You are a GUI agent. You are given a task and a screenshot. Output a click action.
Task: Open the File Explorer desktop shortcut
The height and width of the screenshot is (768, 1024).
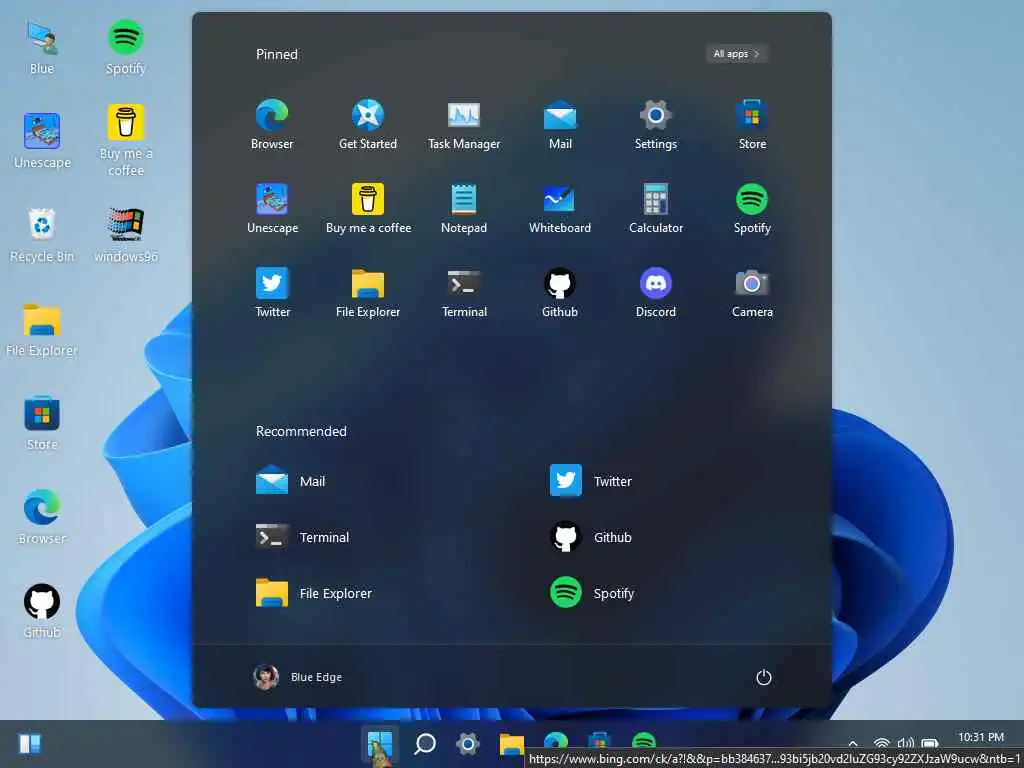point(42,330)
